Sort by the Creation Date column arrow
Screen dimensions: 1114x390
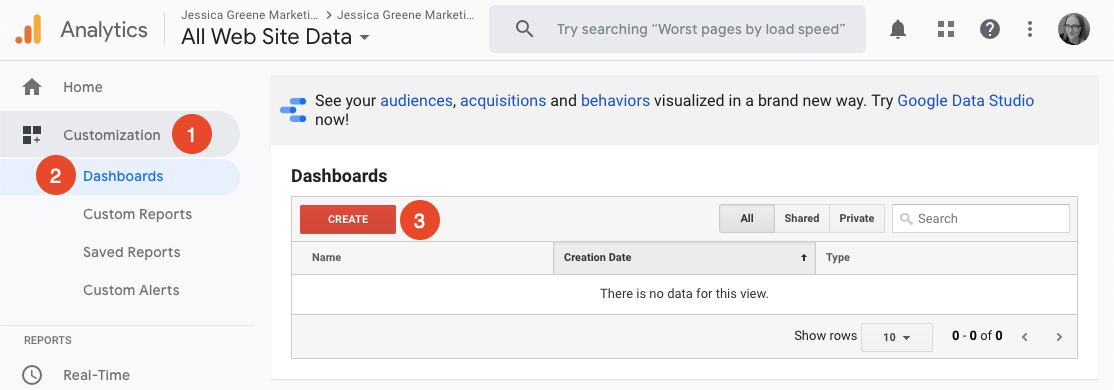pyautogui.click(x=804, y=258)
